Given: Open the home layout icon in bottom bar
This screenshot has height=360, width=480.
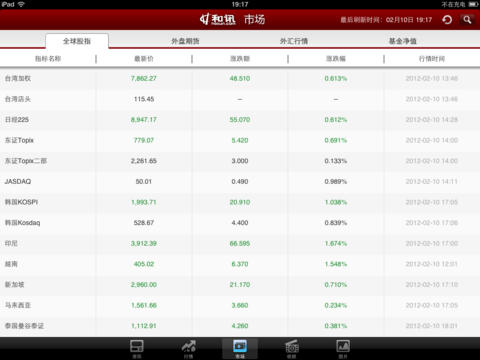Looking at the screenshot, I should point(137,348).
